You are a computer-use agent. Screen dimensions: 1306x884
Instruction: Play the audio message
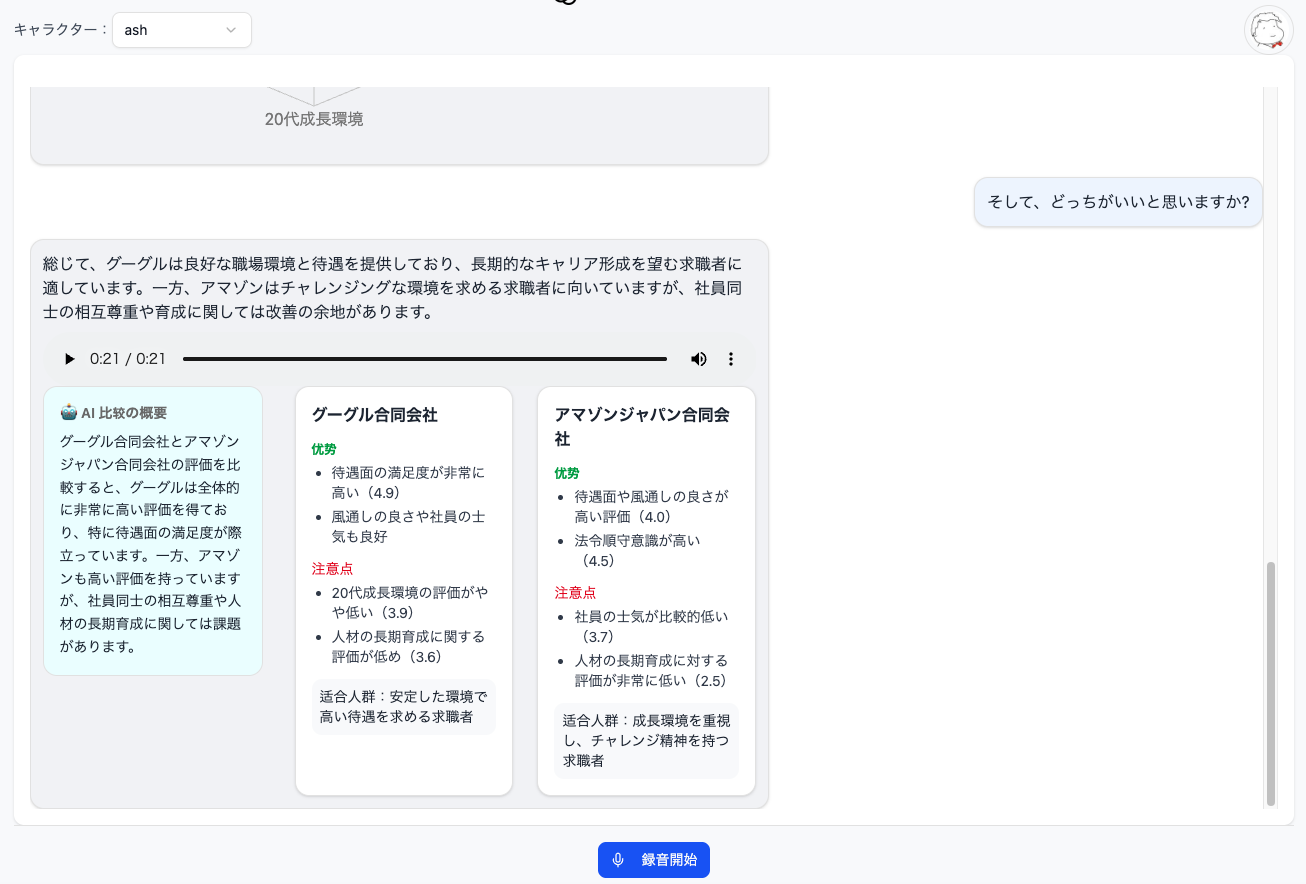pos(69,359)
